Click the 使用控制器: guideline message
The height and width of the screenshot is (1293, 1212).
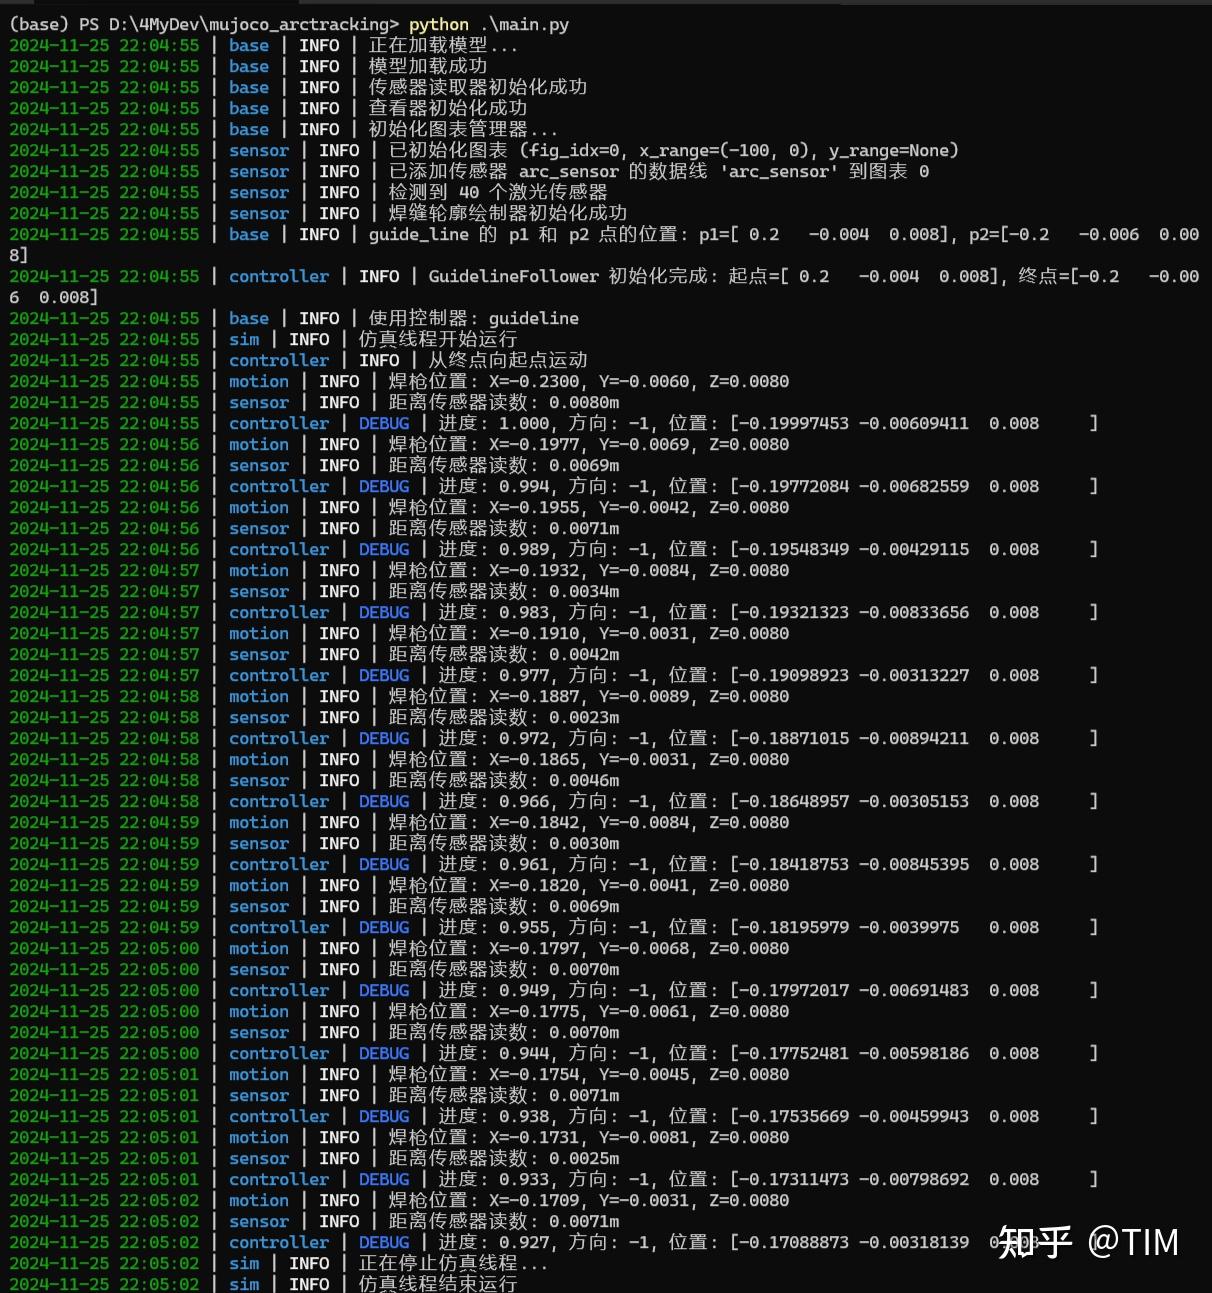[473, 318]
